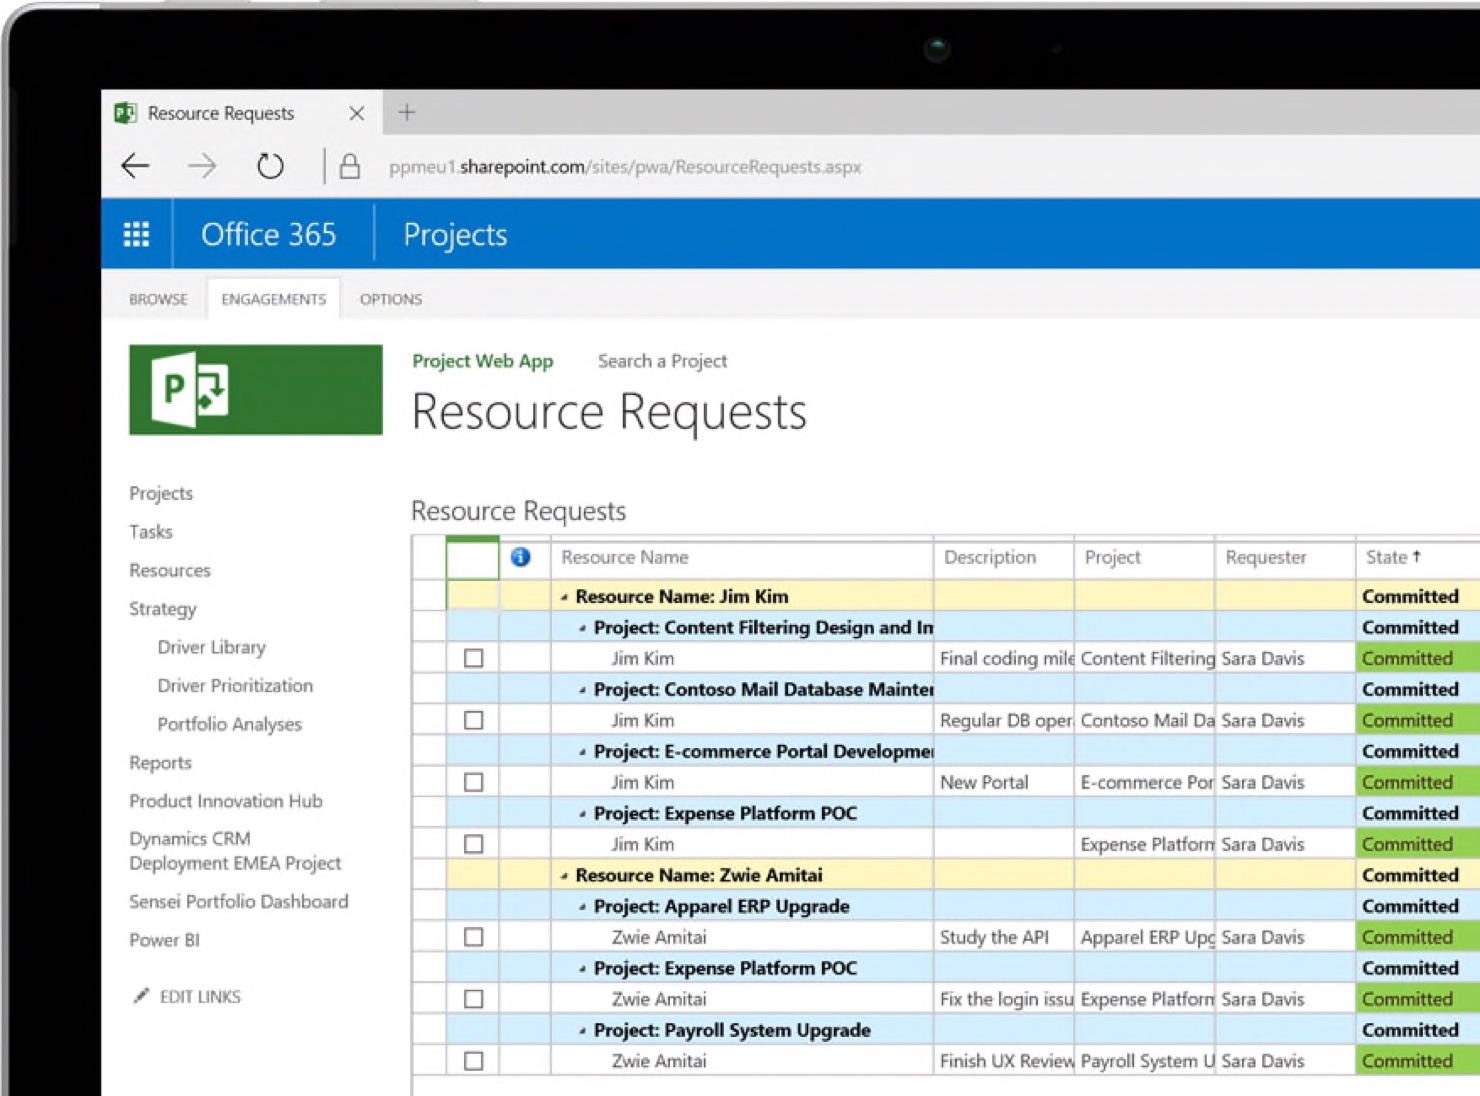
Task: Click the browser back arrow
Action: point(134,165)
